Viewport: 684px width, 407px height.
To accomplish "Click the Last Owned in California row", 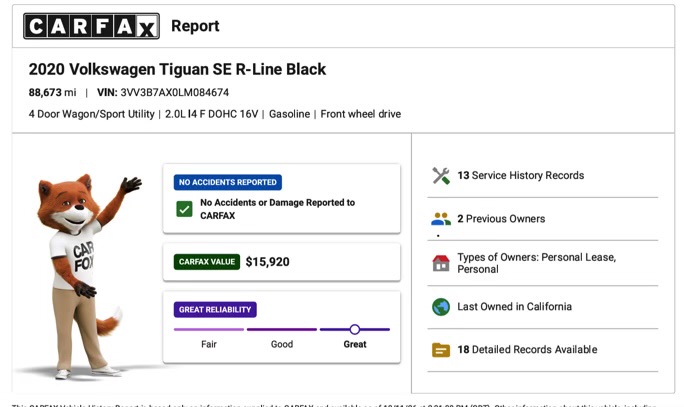I will [x=543, y=307].
